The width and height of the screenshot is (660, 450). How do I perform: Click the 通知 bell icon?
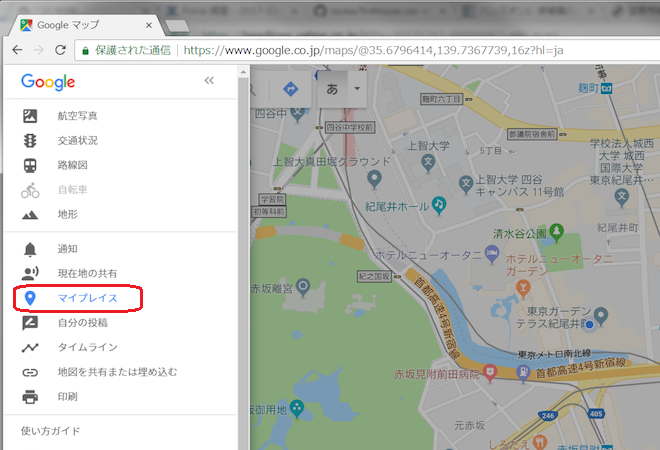(30, 249)
